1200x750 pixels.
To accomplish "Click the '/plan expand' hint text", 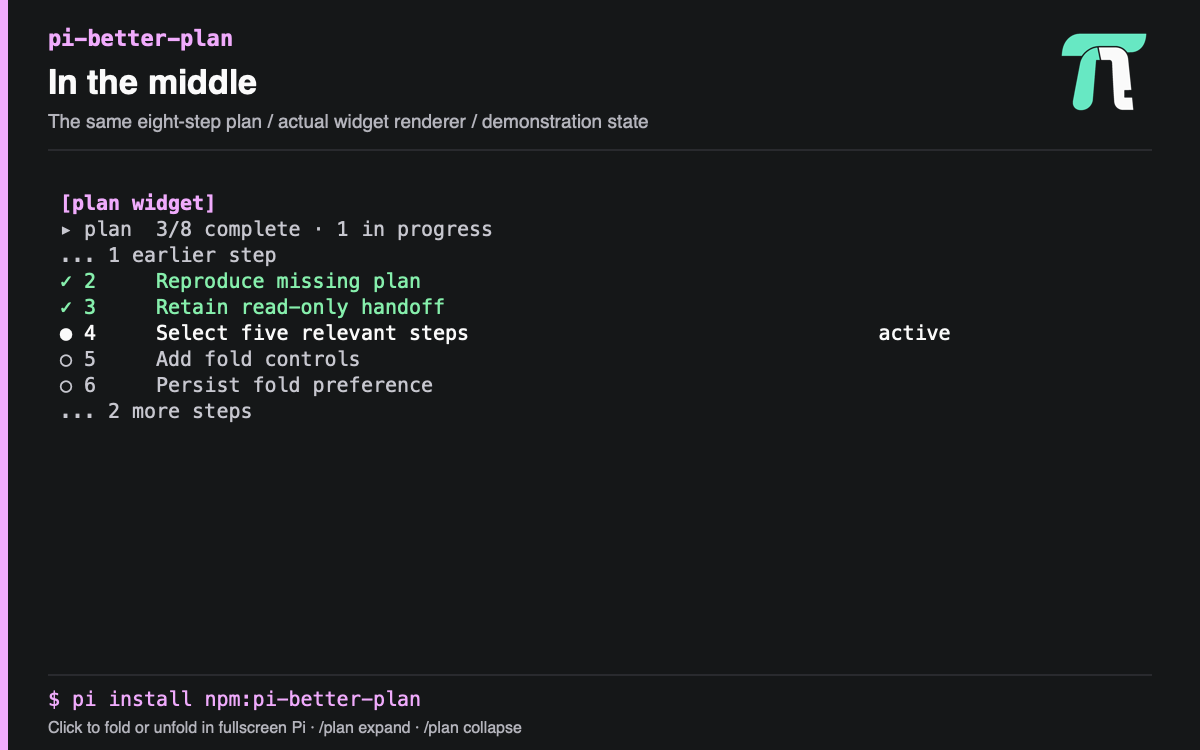I will pos(365,728).
